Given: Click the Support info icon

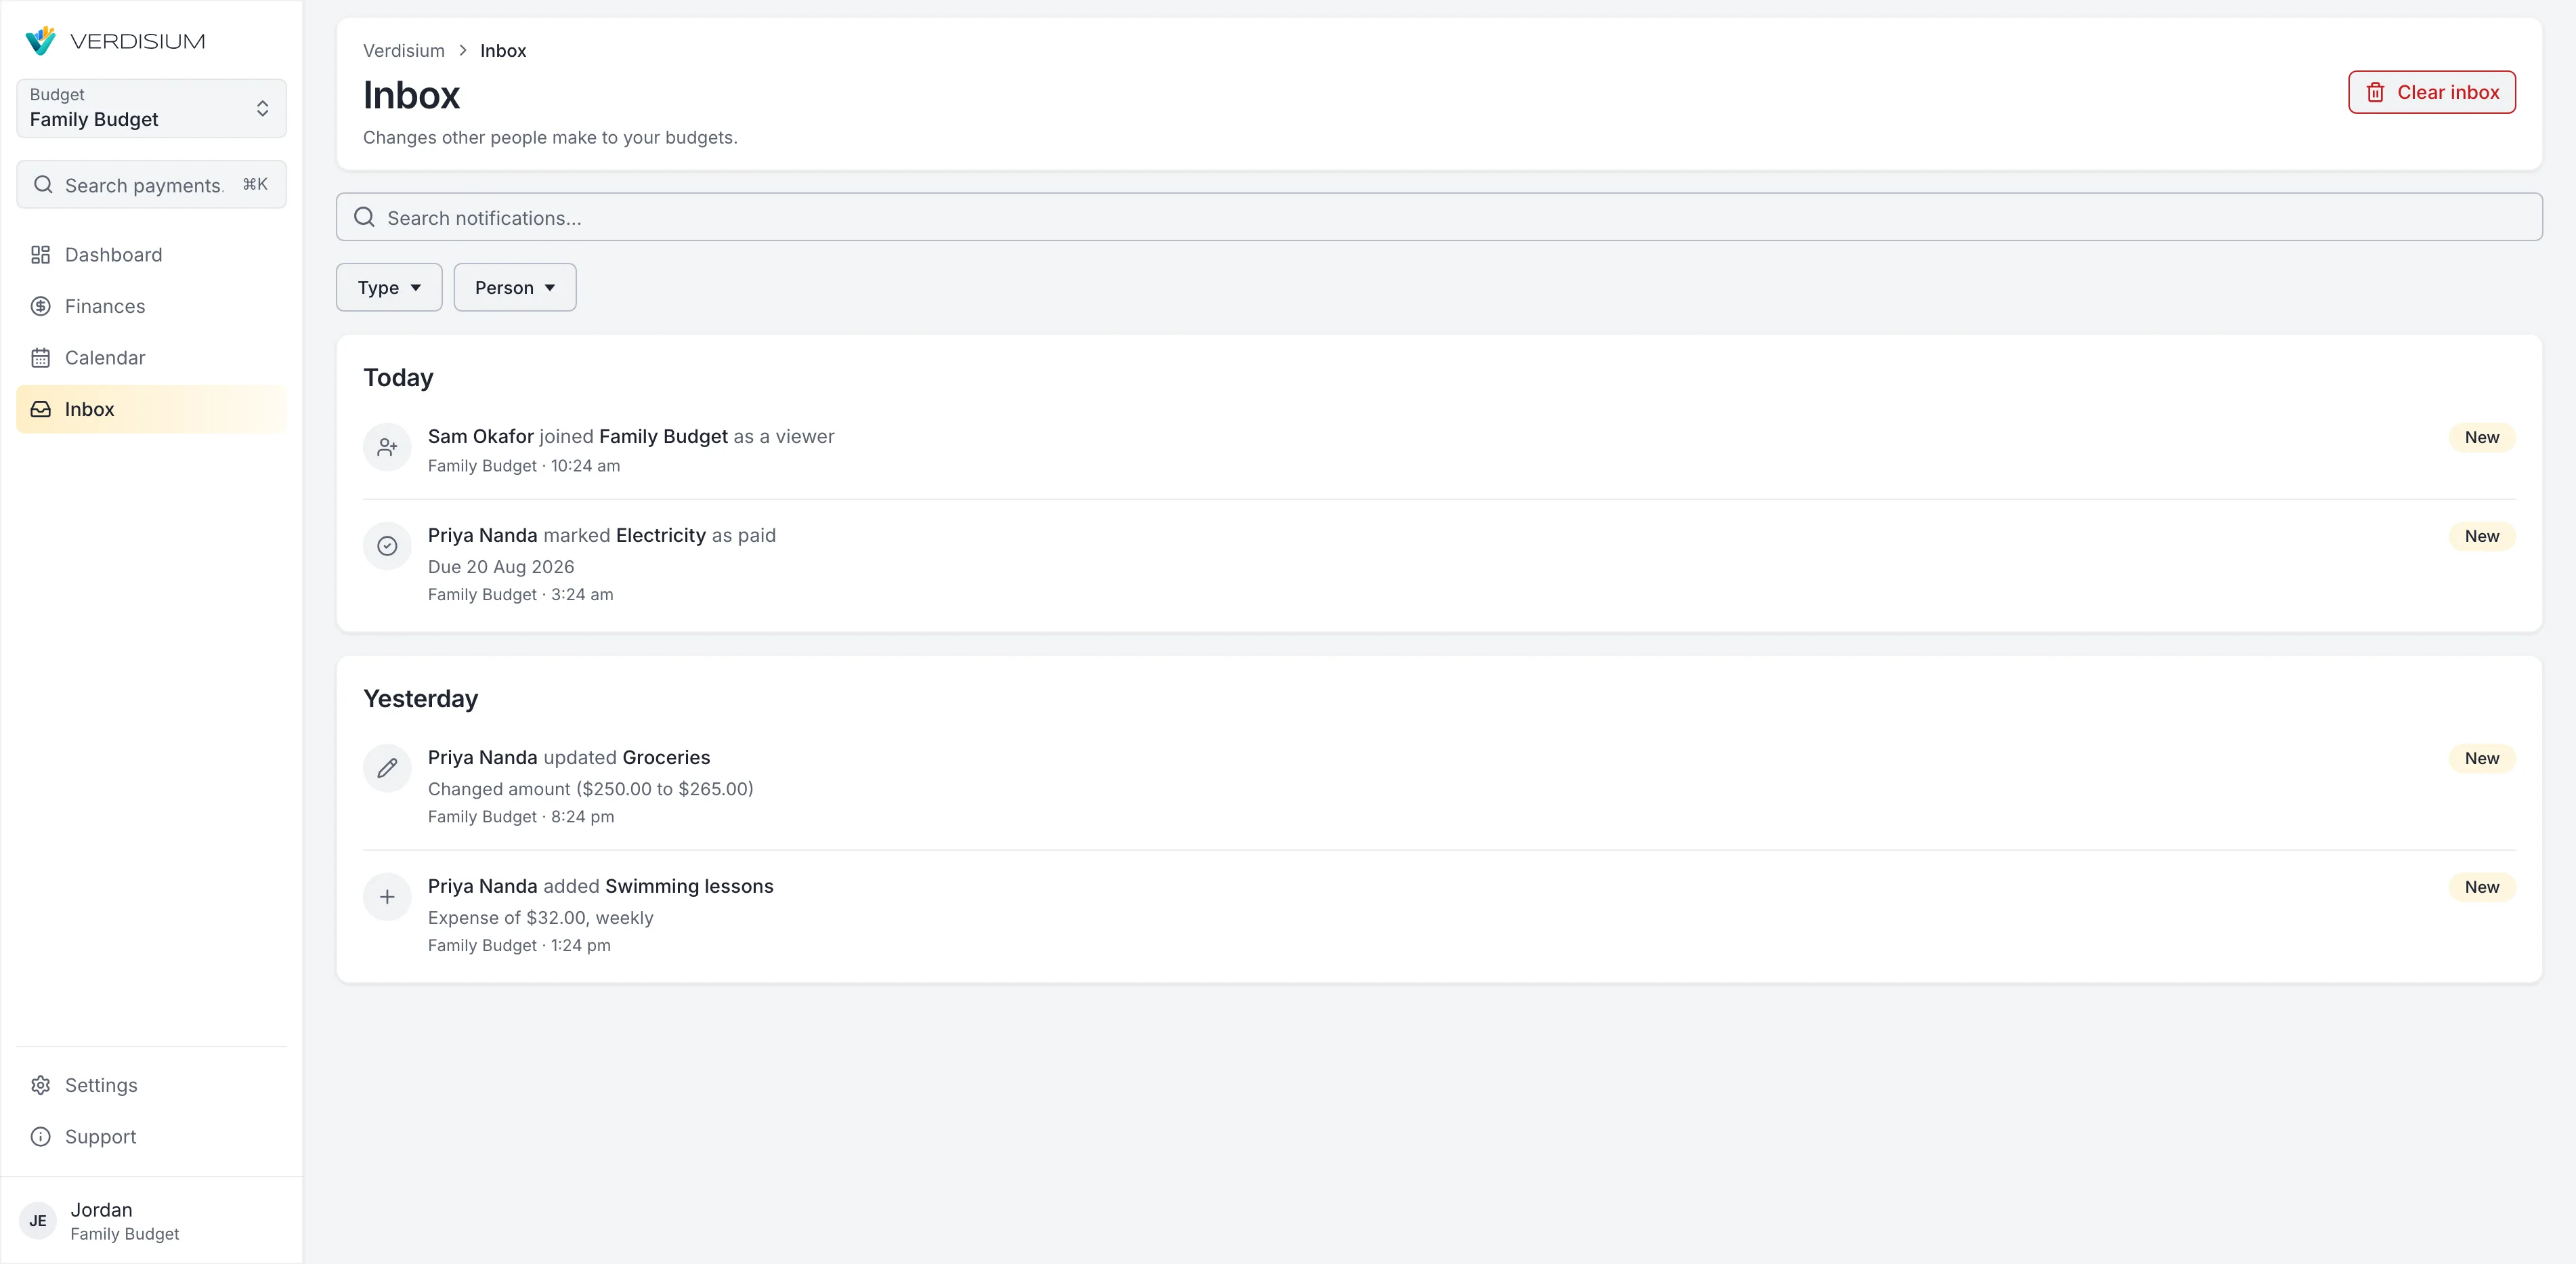Looking at the screenshot, I should pyautogui.click(x=40, y=1137).
